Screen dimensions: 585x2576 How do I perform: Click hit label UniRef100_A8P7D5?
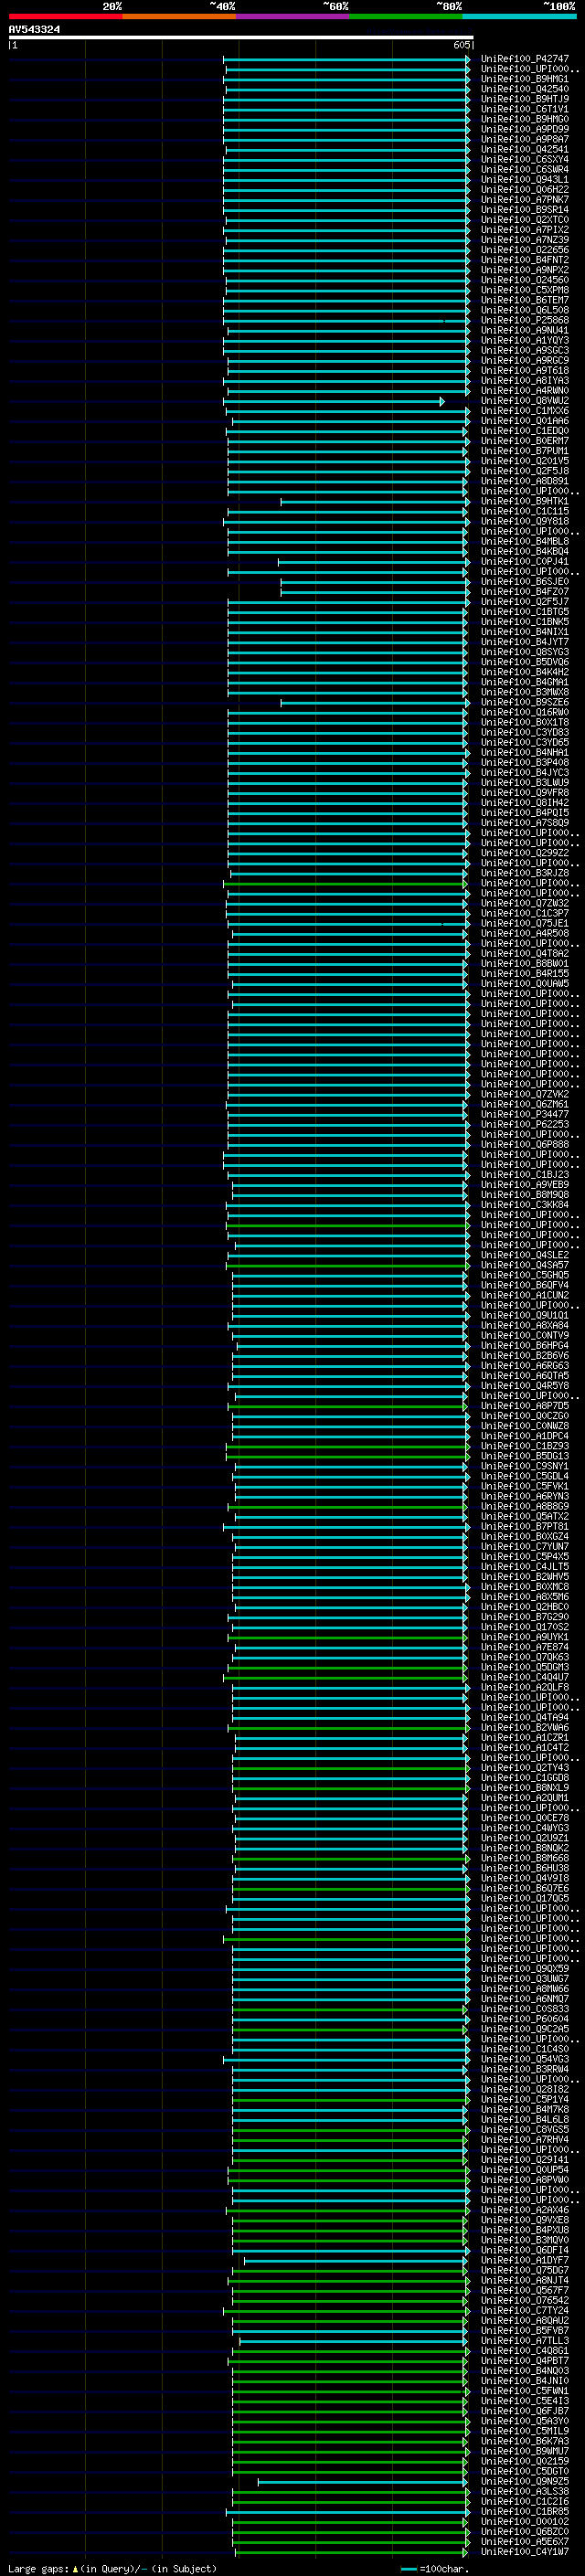click(525, 1406)
